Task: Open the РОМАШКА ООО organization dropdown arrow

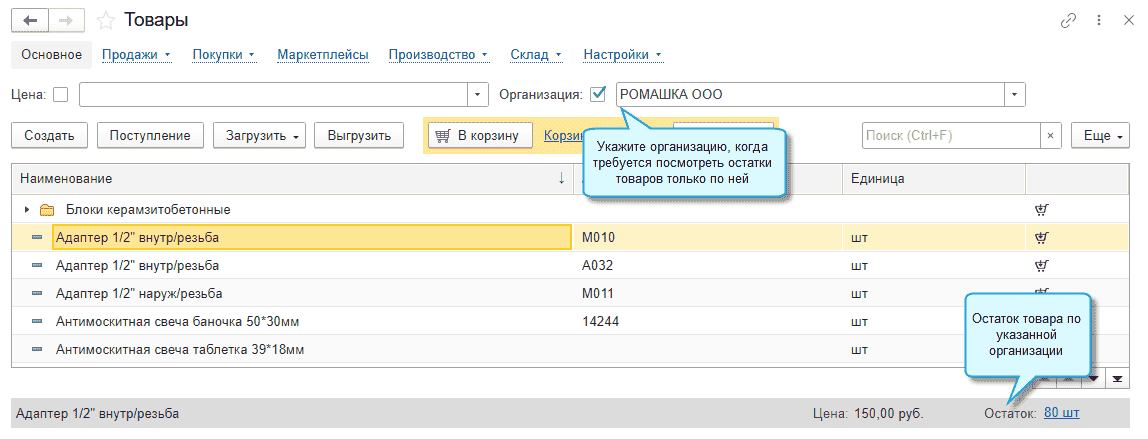Action: (x=1015, y=95)
